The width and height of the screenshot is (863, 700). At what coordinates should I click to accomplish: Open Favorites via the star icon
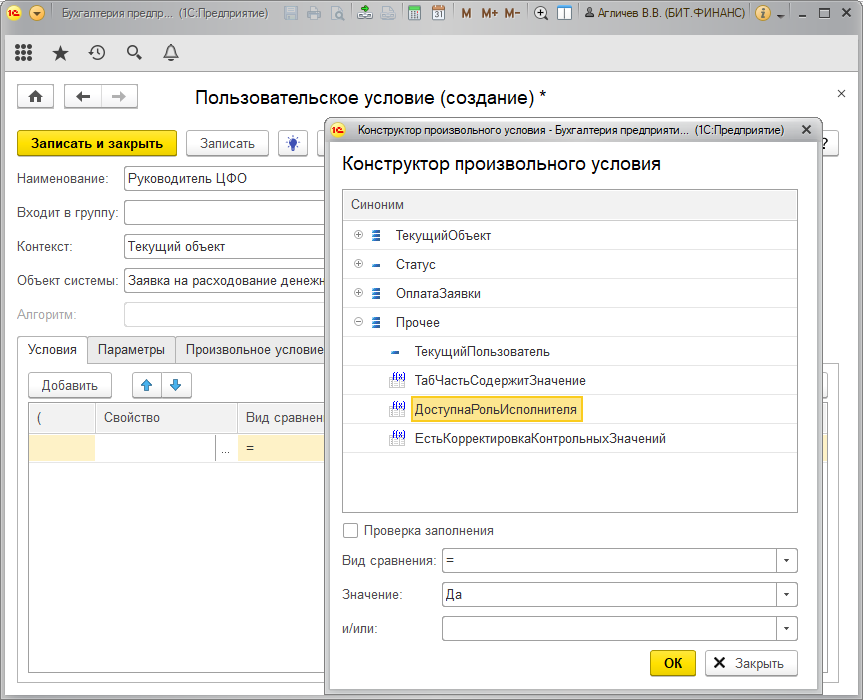(60, 53)
